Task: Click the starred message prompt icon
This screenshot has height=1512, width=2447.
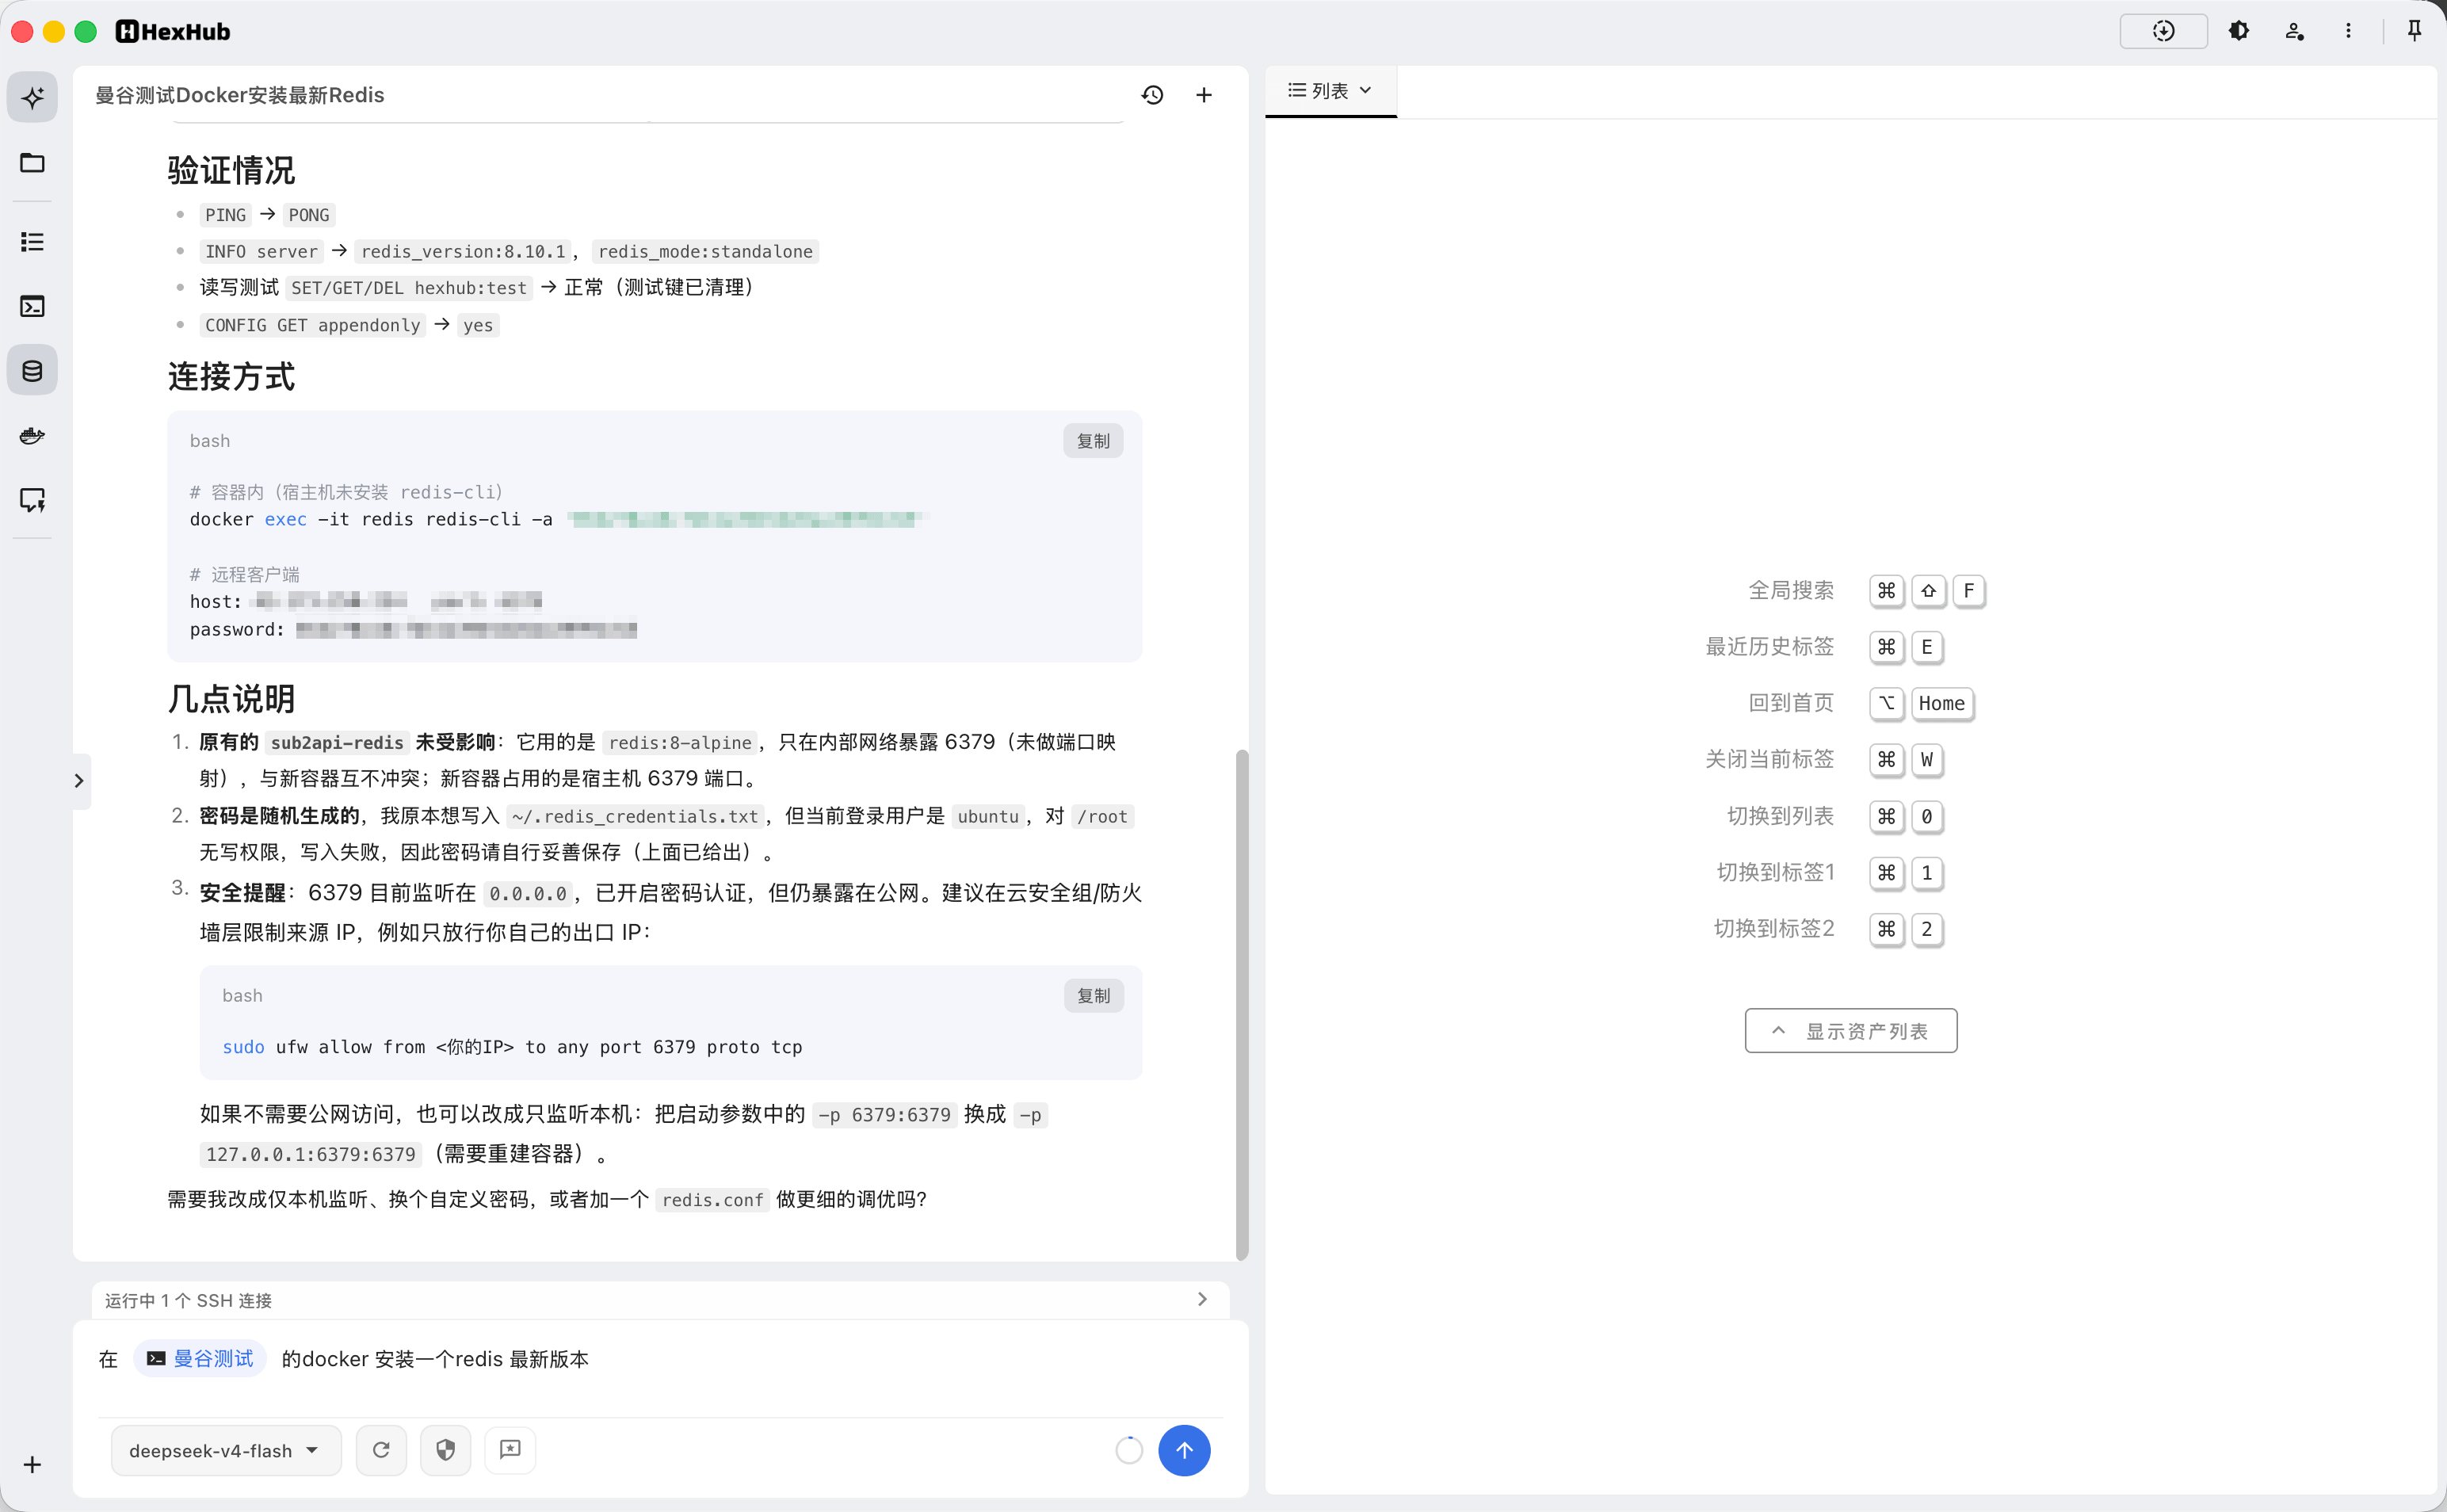Action: (510, 1451)
